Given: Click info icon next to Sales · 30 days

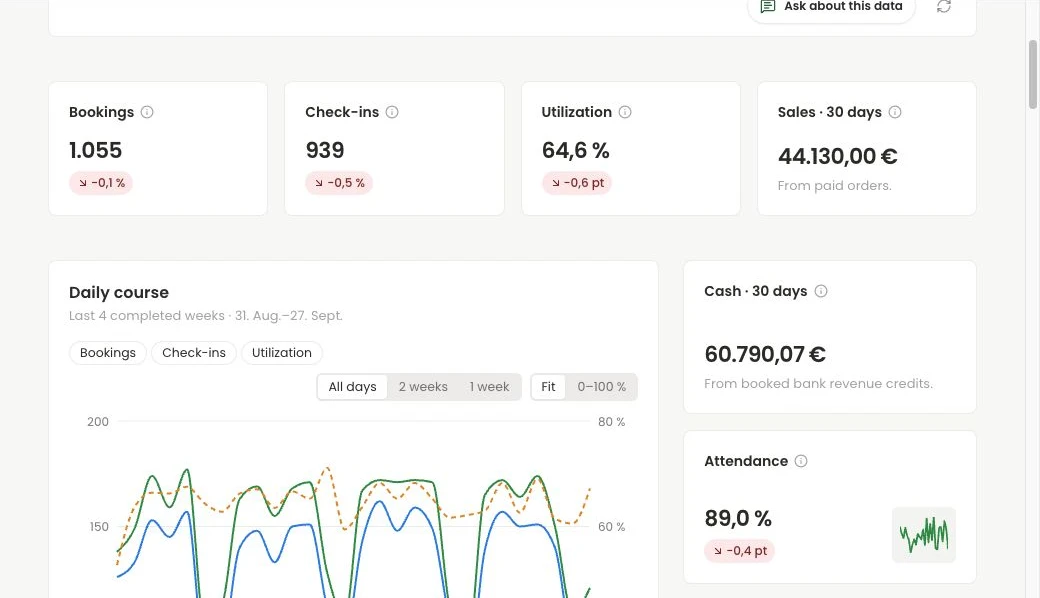Looking at the screenshot, I should click(895, 112).
